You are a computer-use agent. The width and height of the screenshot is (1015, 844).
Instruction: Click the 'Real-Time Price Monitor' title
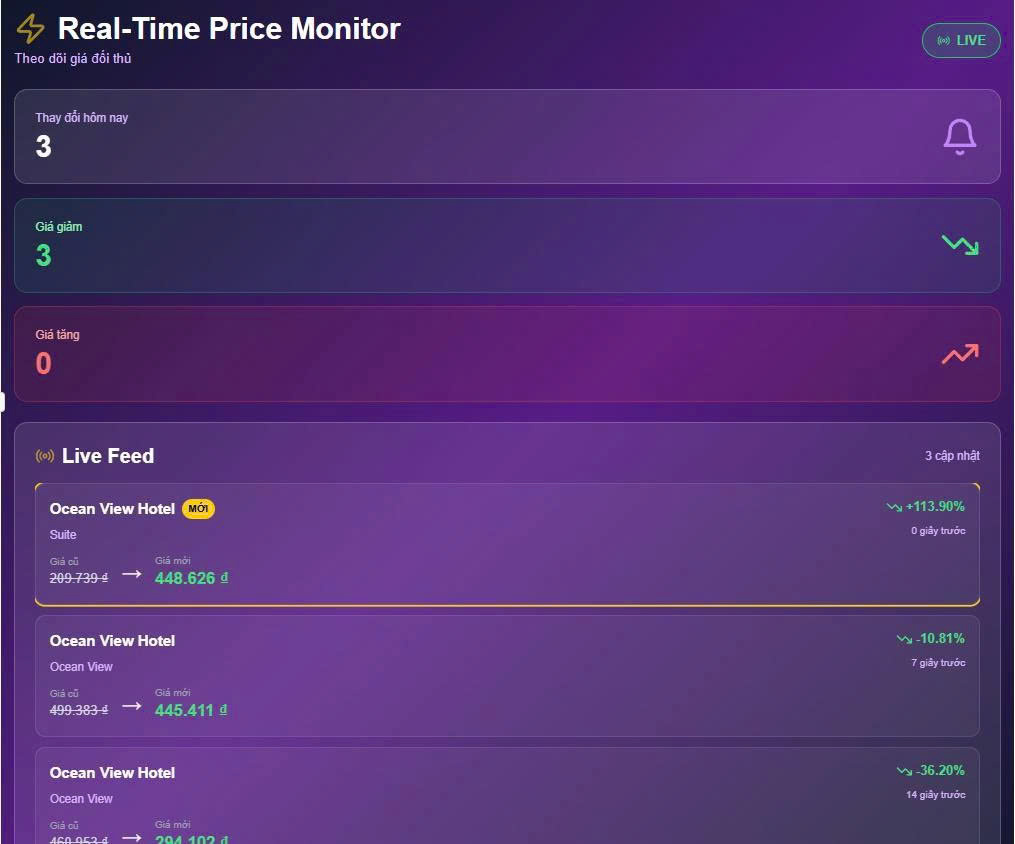[x=229, y=29]
